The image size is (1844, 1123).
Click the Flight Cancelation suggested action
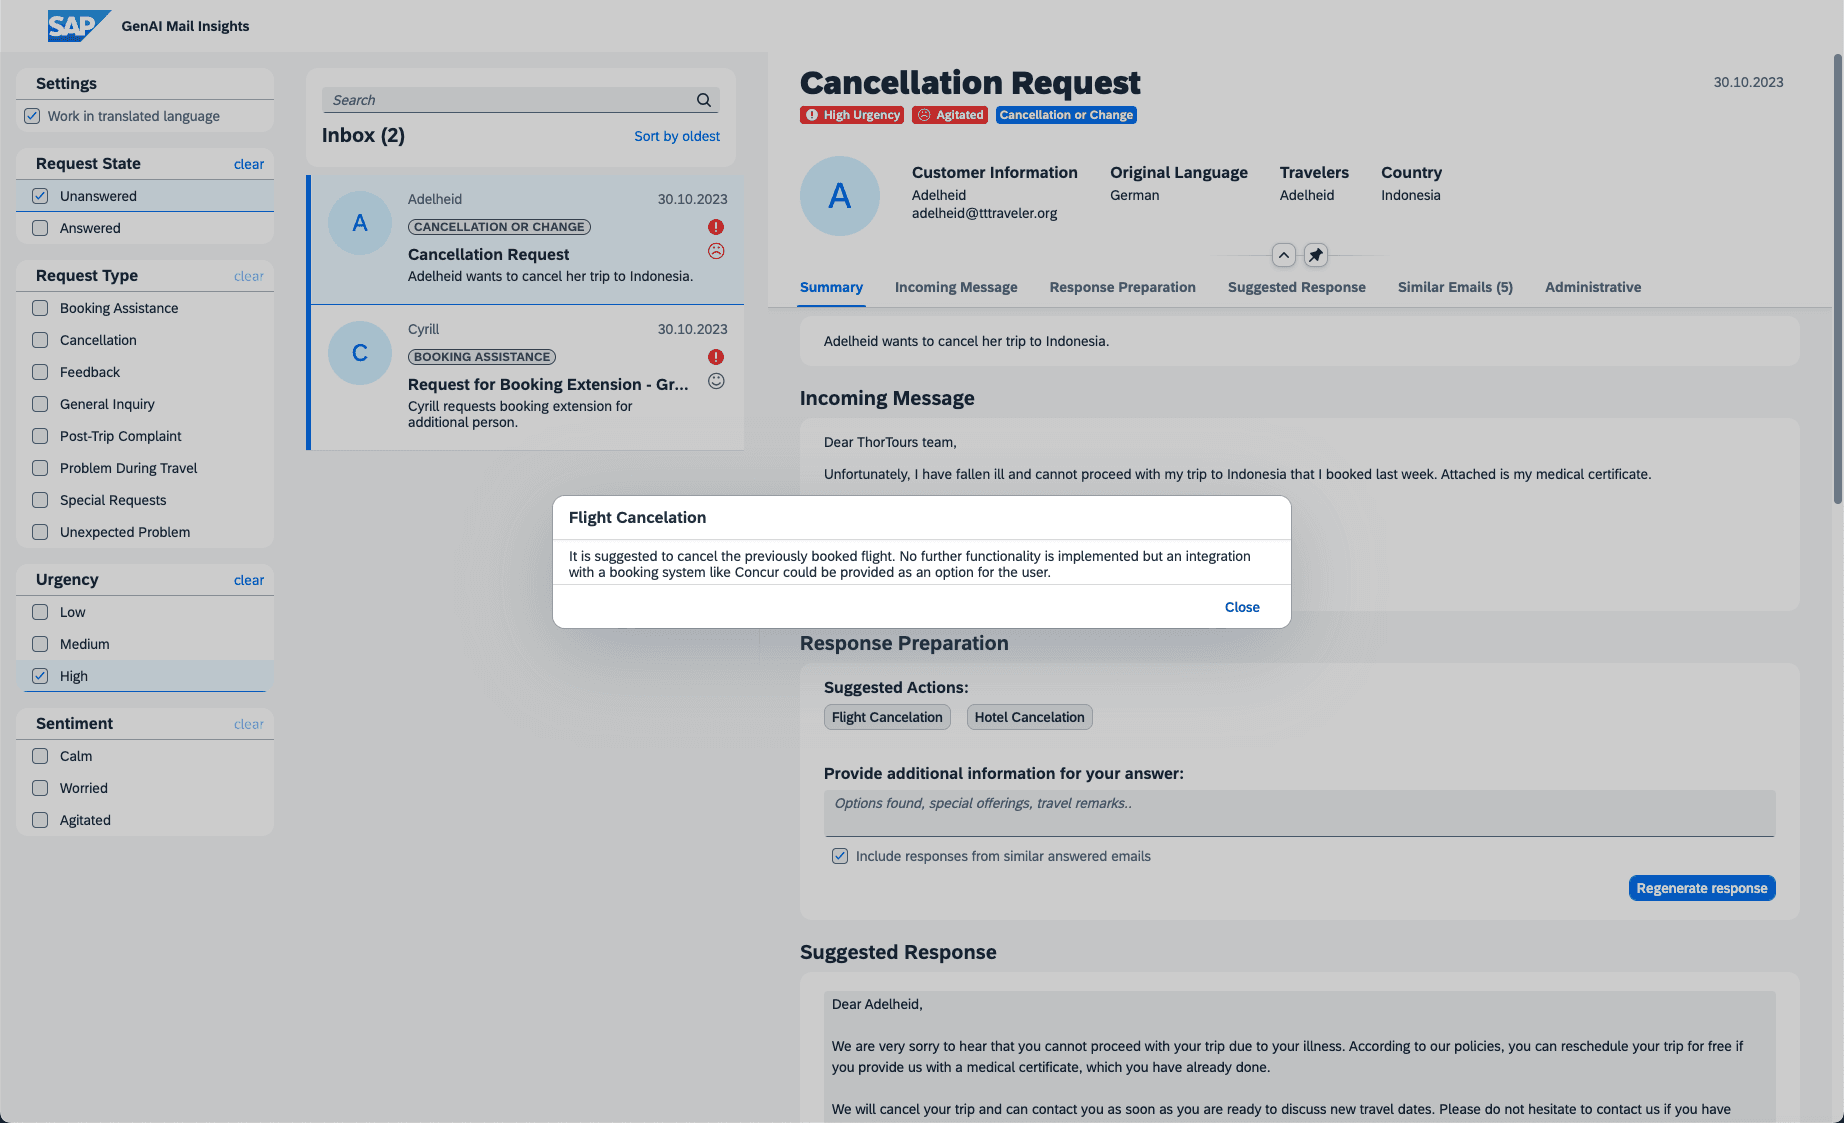coord(887,717)
